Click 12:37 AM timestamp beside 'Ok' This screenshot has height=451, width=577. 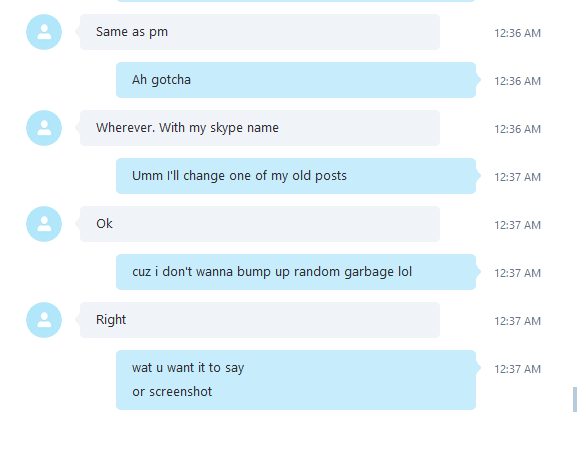[517, 225]
